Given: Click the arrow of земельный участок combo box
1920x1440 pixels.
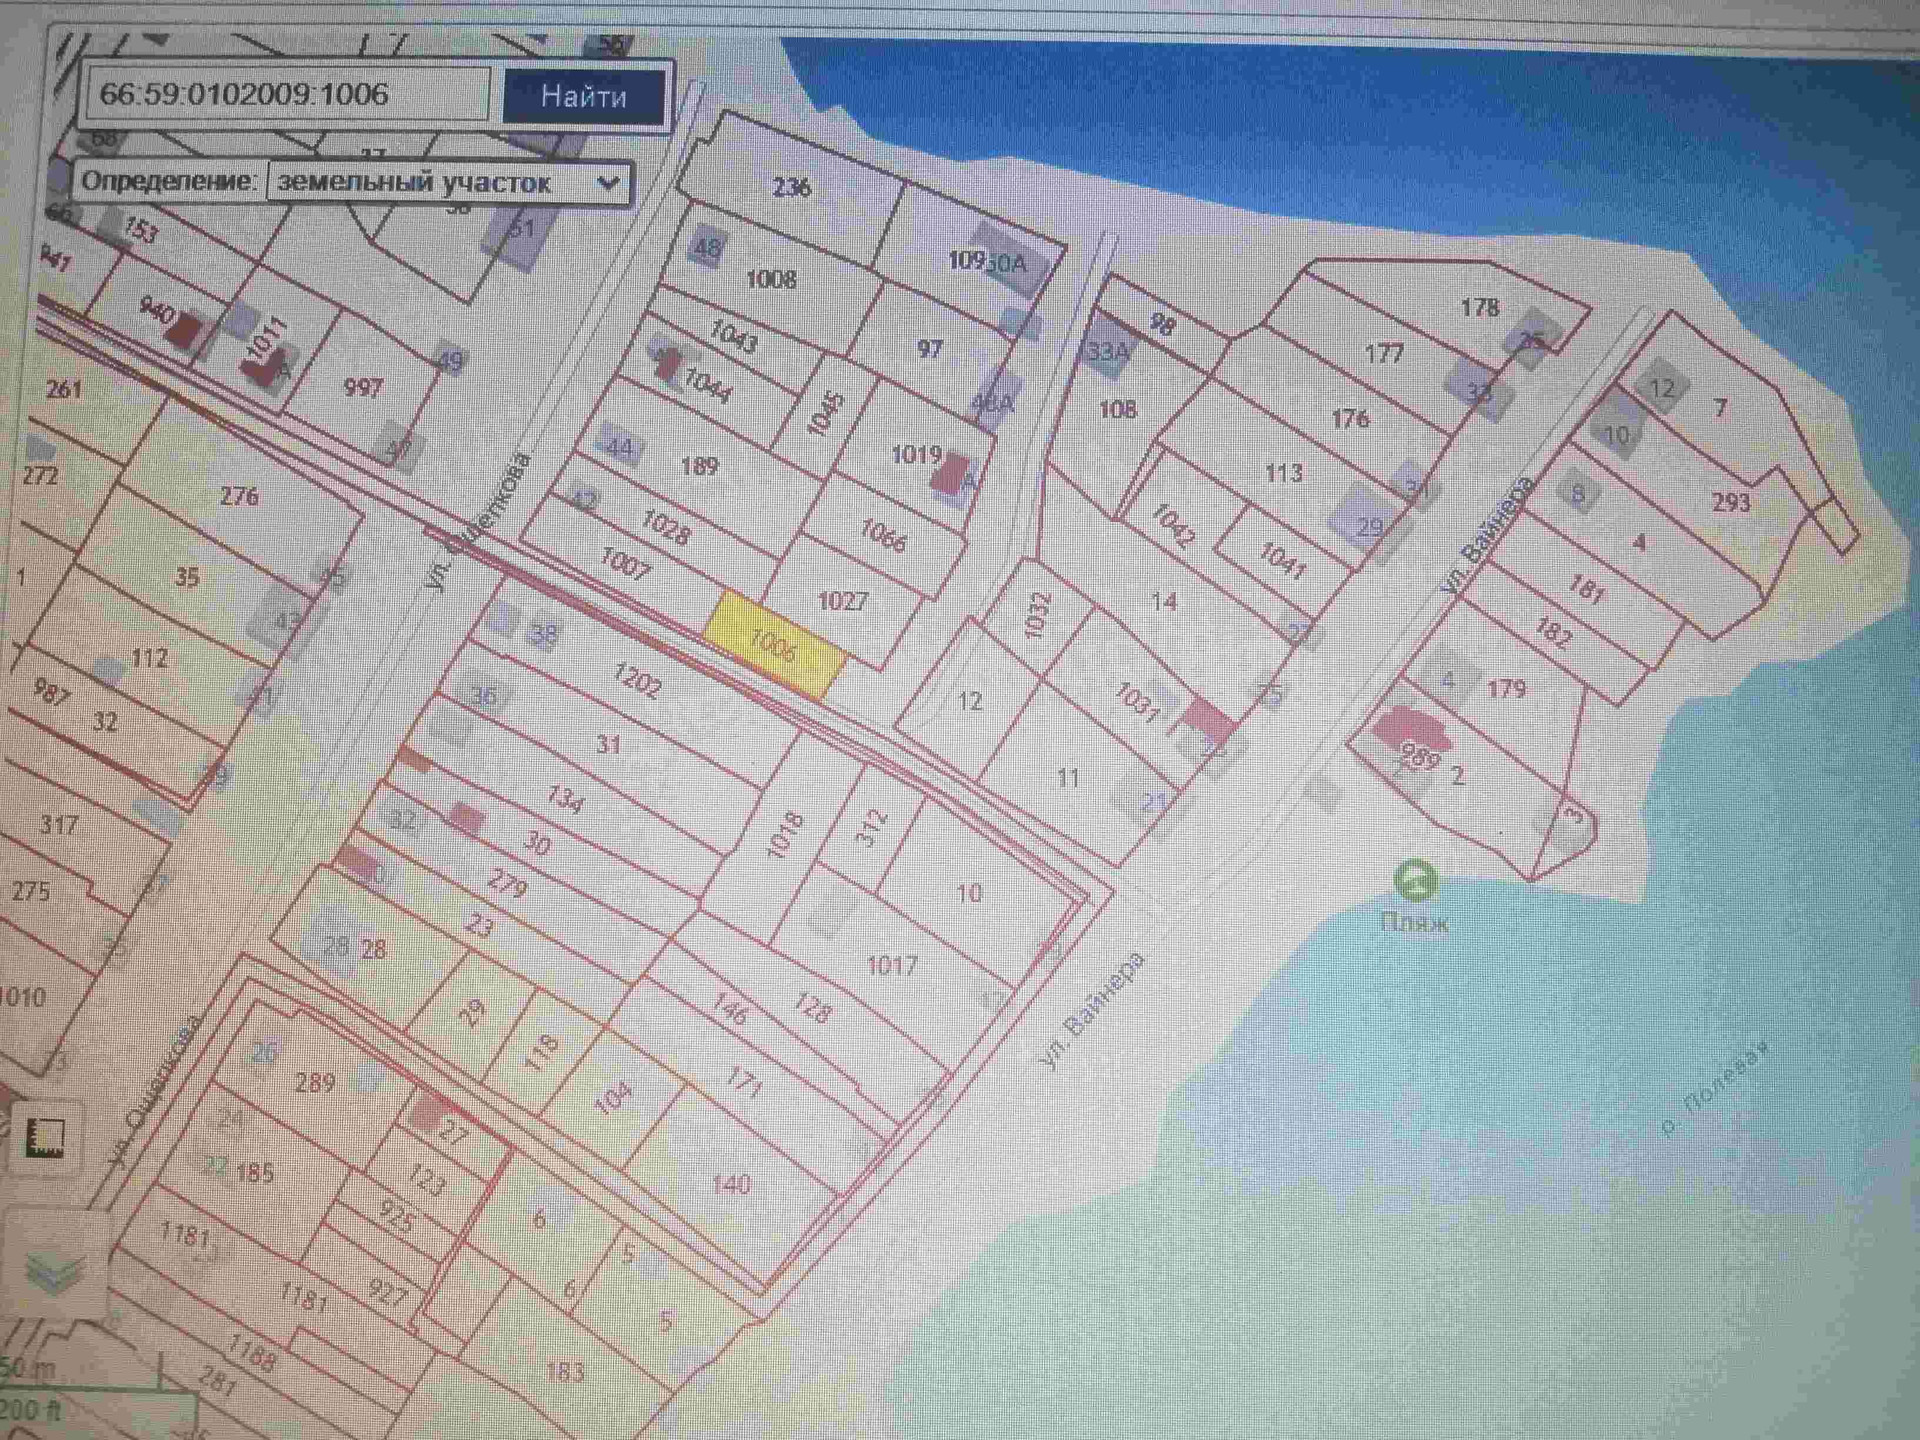Looking at the screenshot, I should pyautogui.click(x=607, y=183).
